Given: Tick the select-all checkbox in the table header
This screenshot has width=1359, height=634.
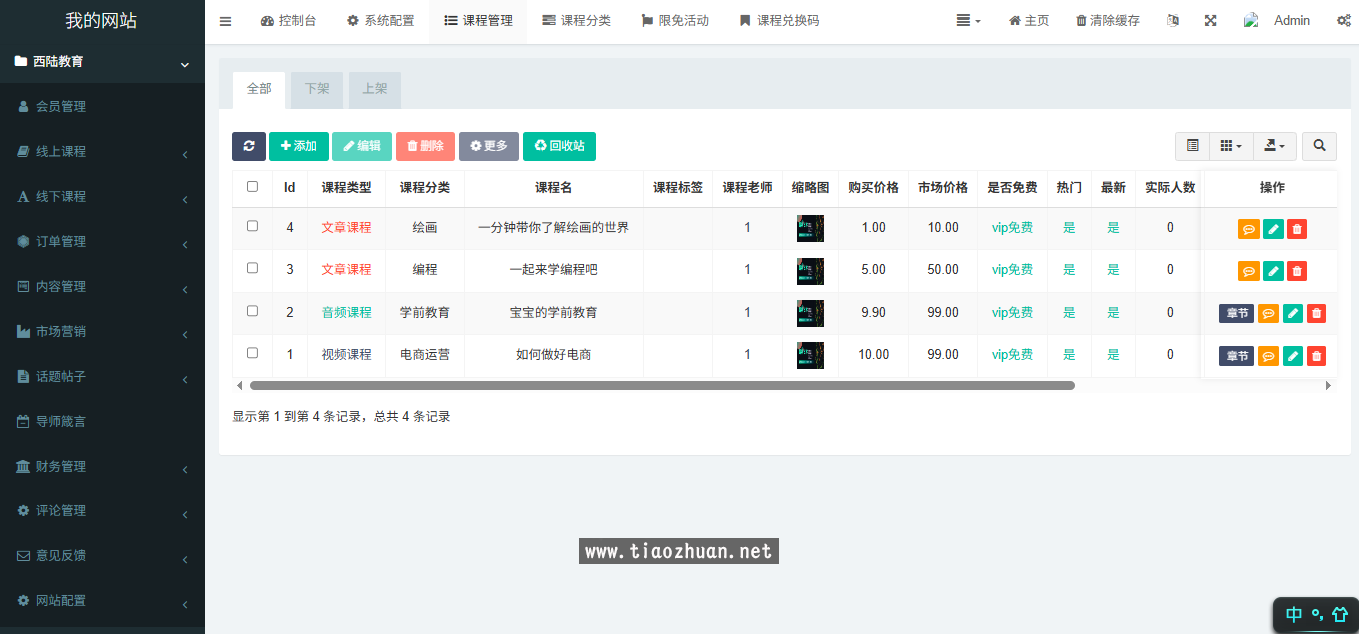Looking at the screenshot, I should point(252,187).
